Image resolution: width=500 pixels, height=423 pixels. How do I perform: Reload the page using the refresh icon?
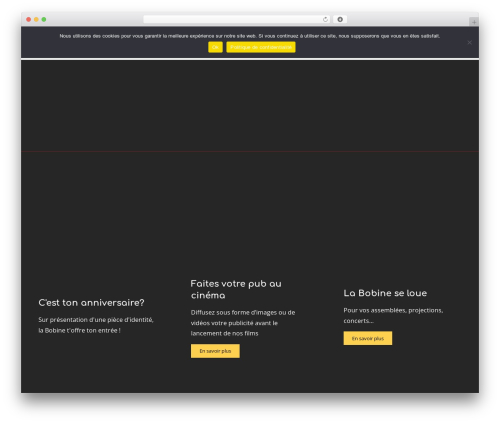pyautogui.click(x=325, y=19)
